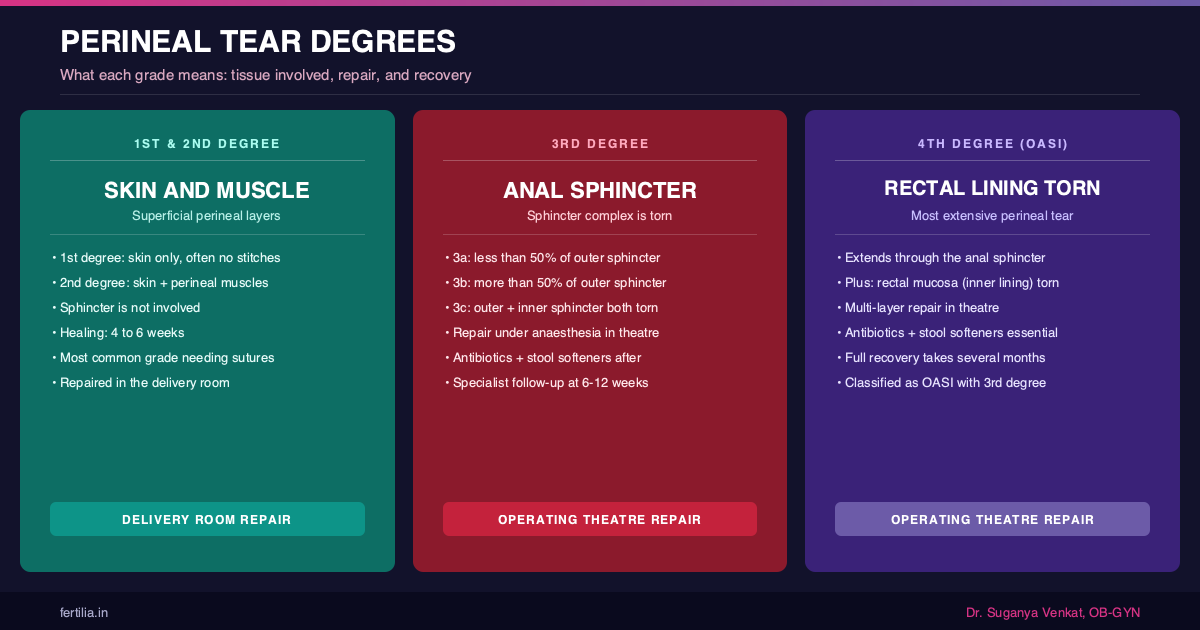Select the 4th Degree (OASI) label
This screenshot has height=630, width=1200.
(x=992, y=144)
